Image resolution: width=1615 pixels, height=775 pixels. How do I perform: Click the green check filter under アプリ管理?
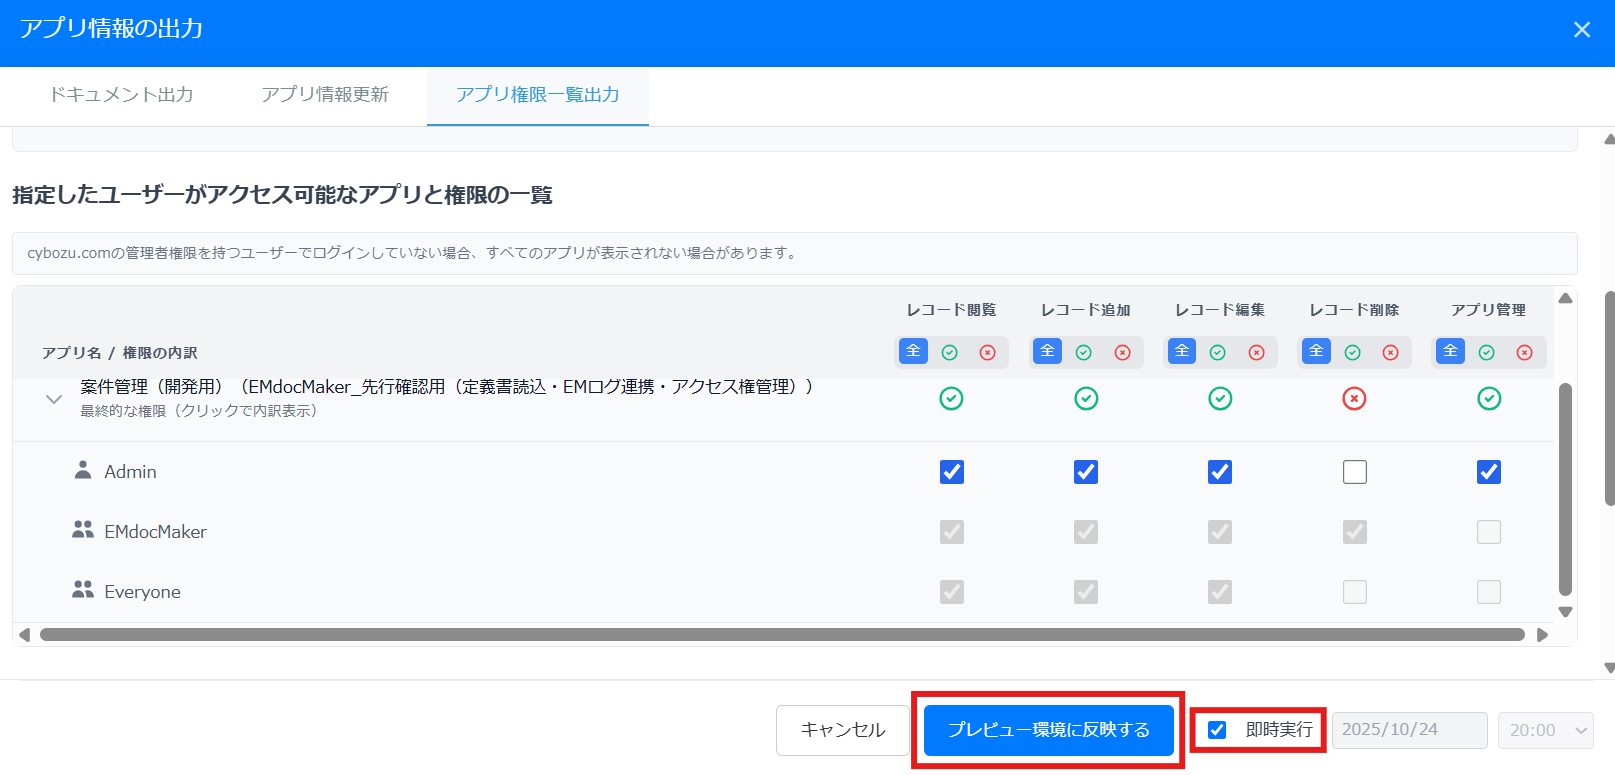[1487, 352]
